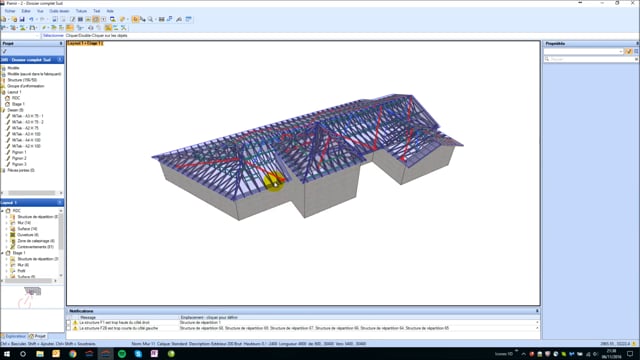Select drawing Pignon 1
The height and width of the screenshot is (360, 640).
(x=19, y=152)
